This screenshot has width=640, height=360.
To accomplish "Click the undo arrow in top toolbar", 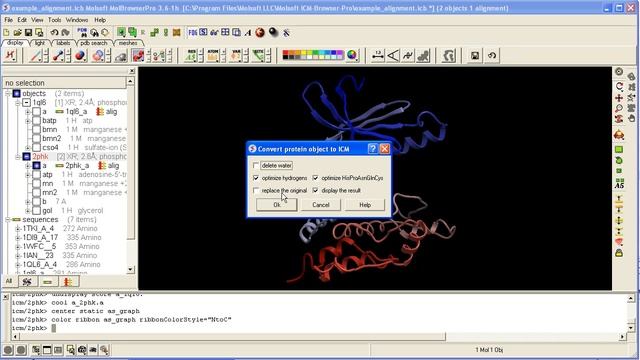I will pos(54,32).
